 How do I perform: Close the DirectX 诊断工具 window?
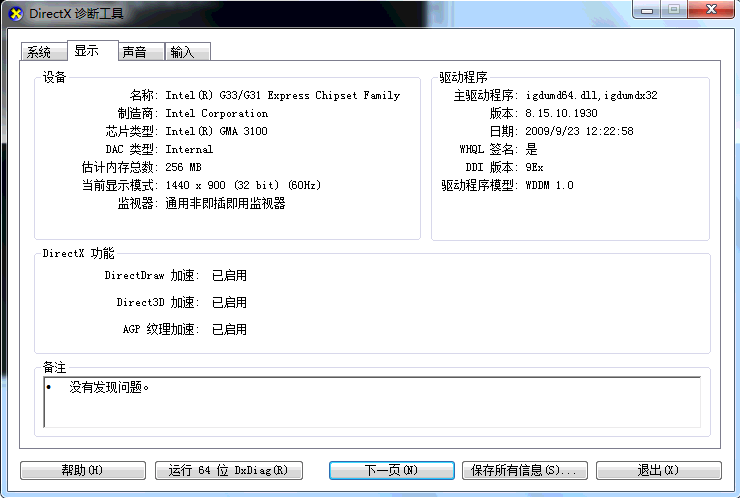(711, 9)
